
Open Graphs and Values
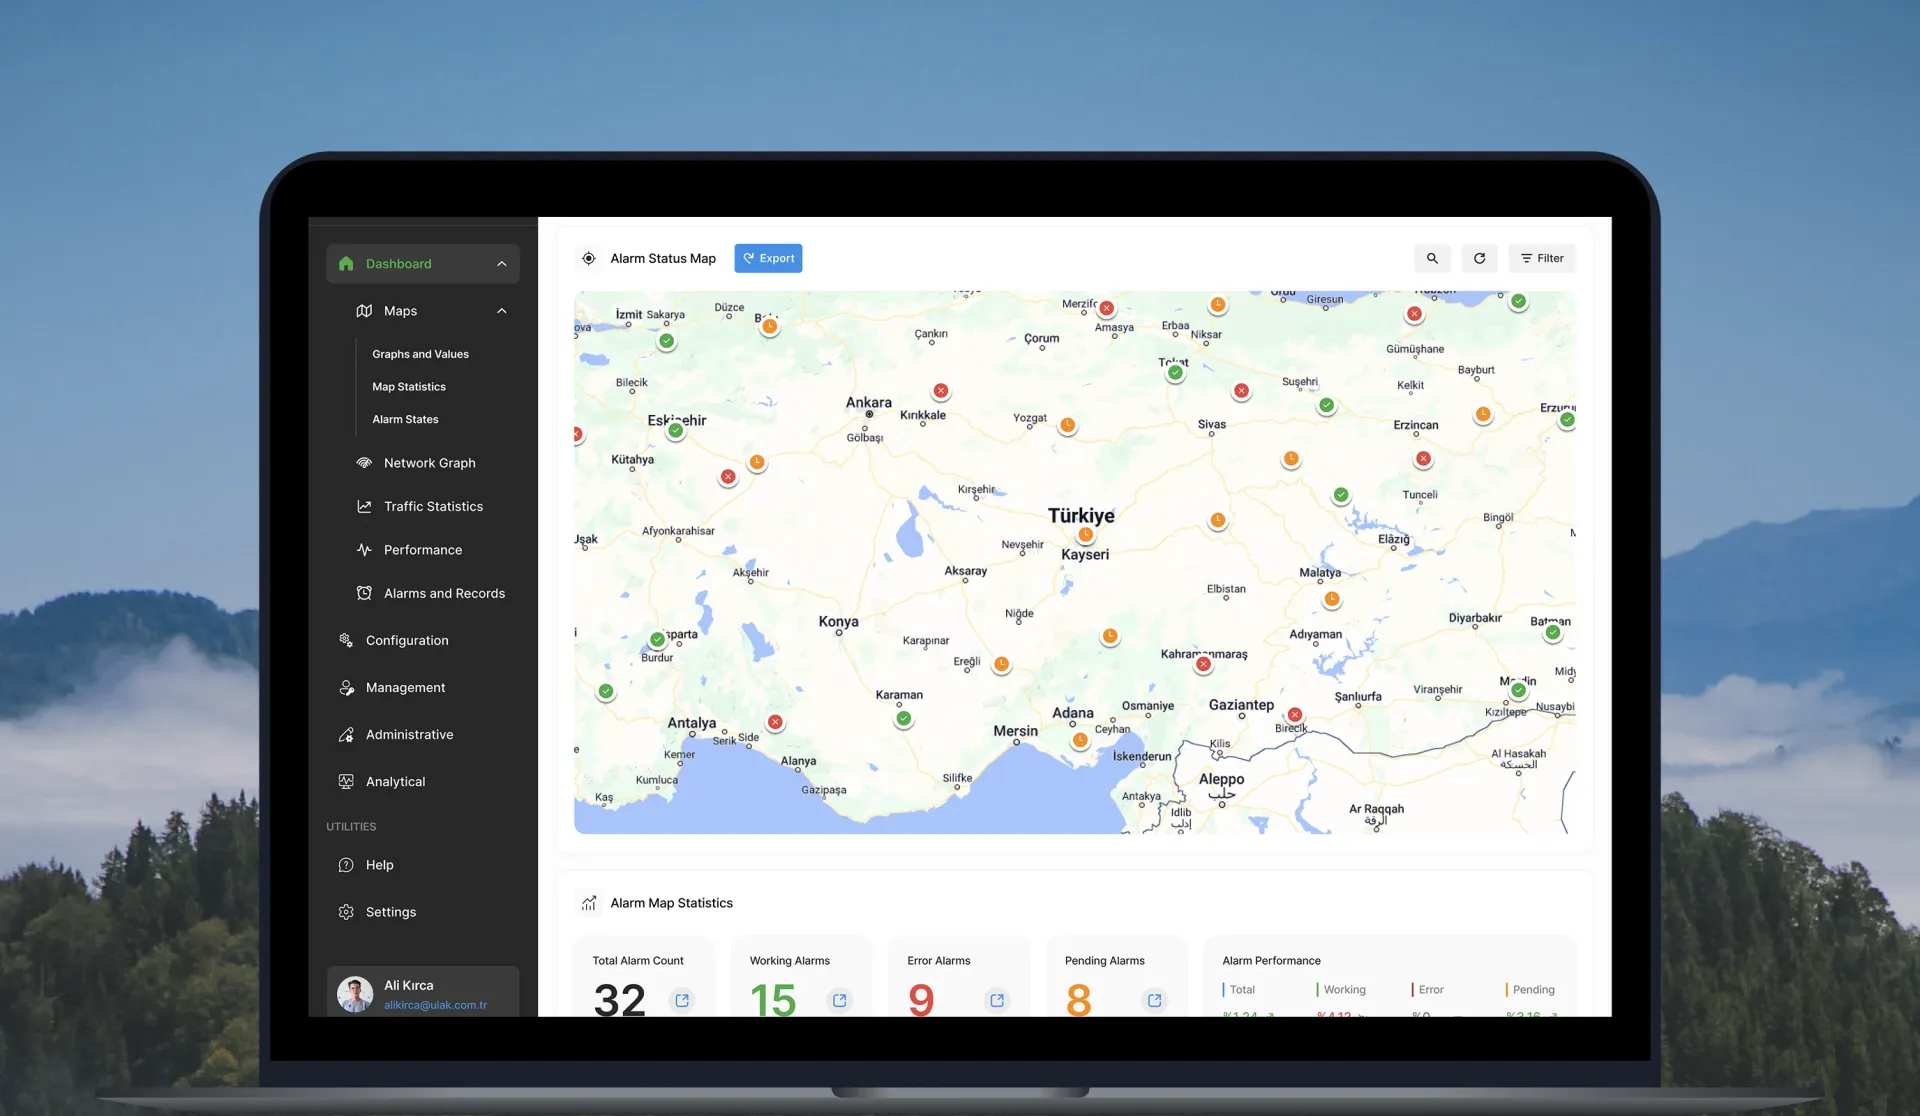tap(420, 354)
